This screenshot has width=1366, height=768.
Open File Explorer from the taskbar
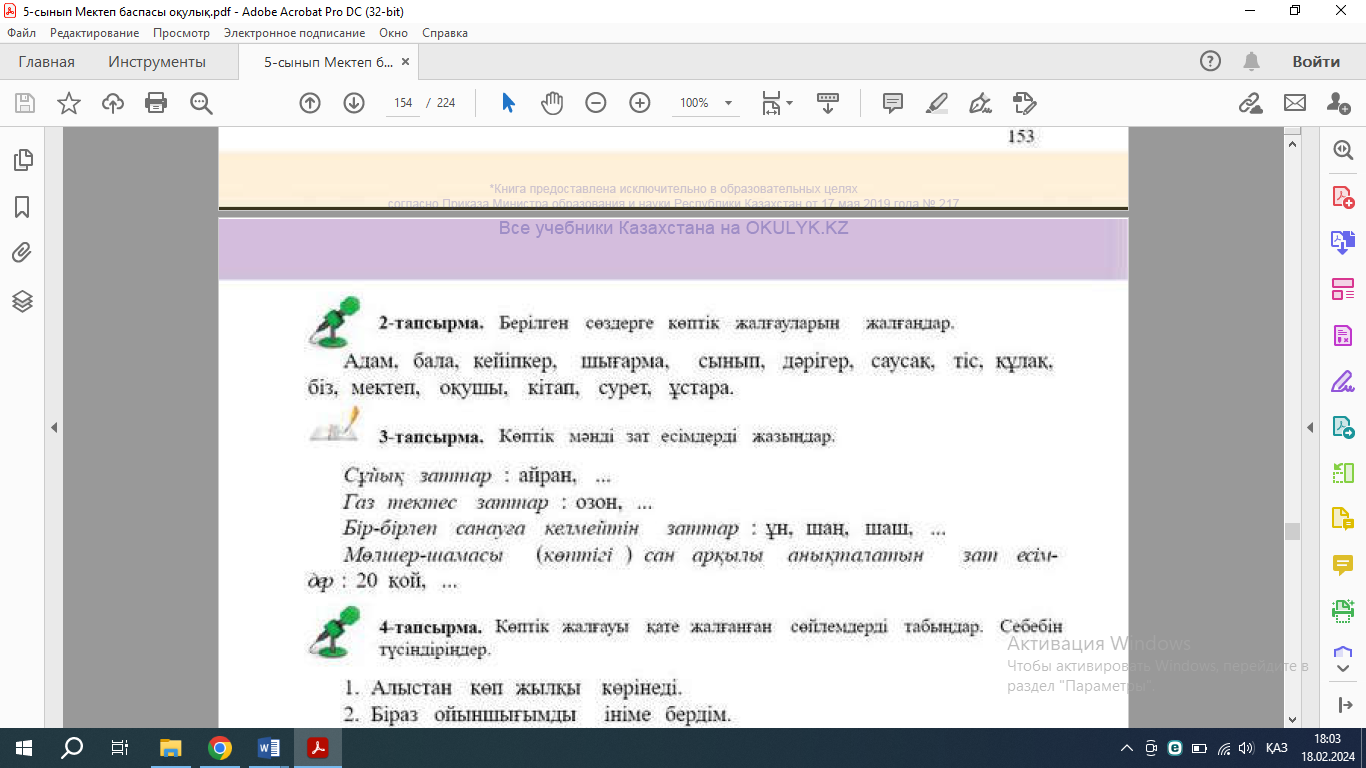tap(171, 748)
